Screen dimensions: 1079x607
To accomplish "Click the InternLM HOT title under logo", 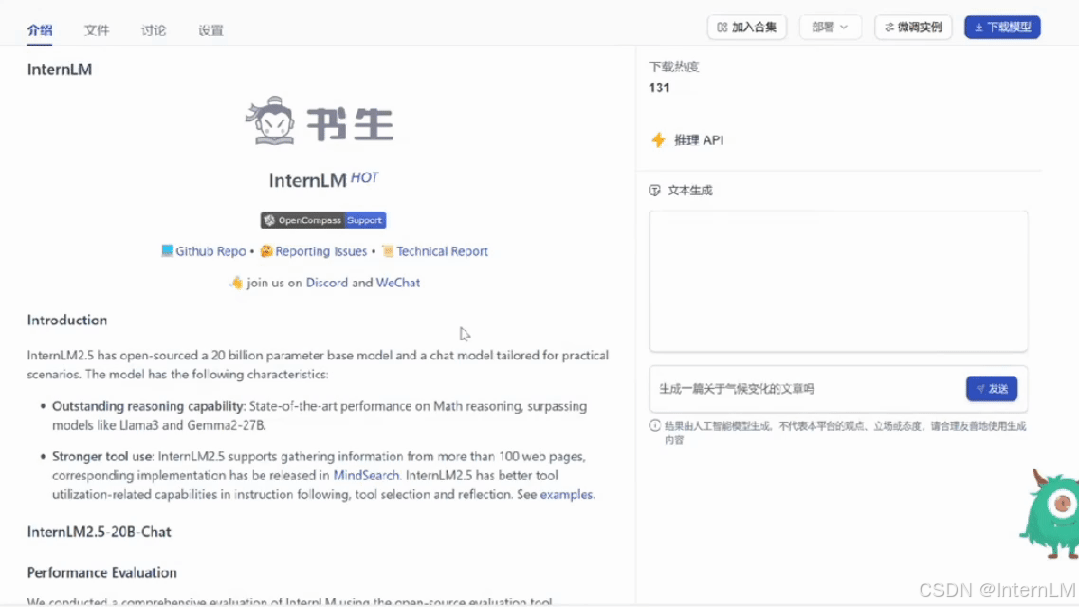I will click(323, 180).
